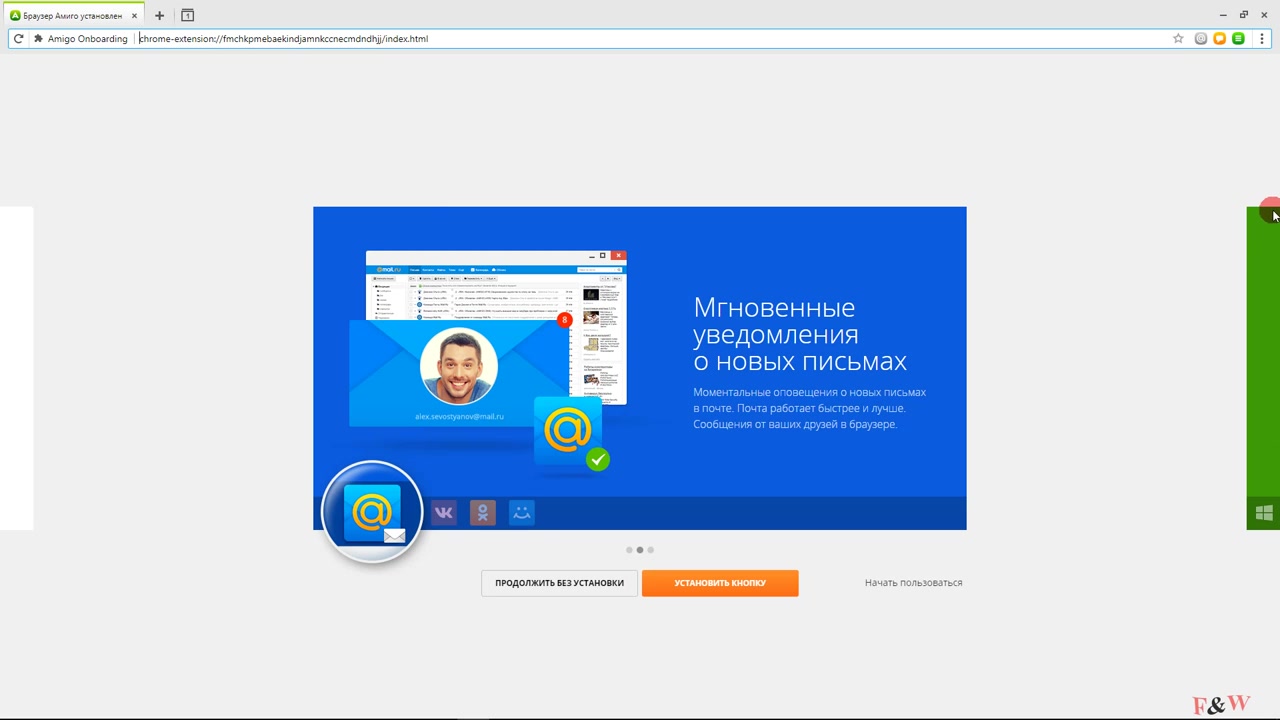
Task: Bookmark this page with the star icon
Action: (1178, 38)
